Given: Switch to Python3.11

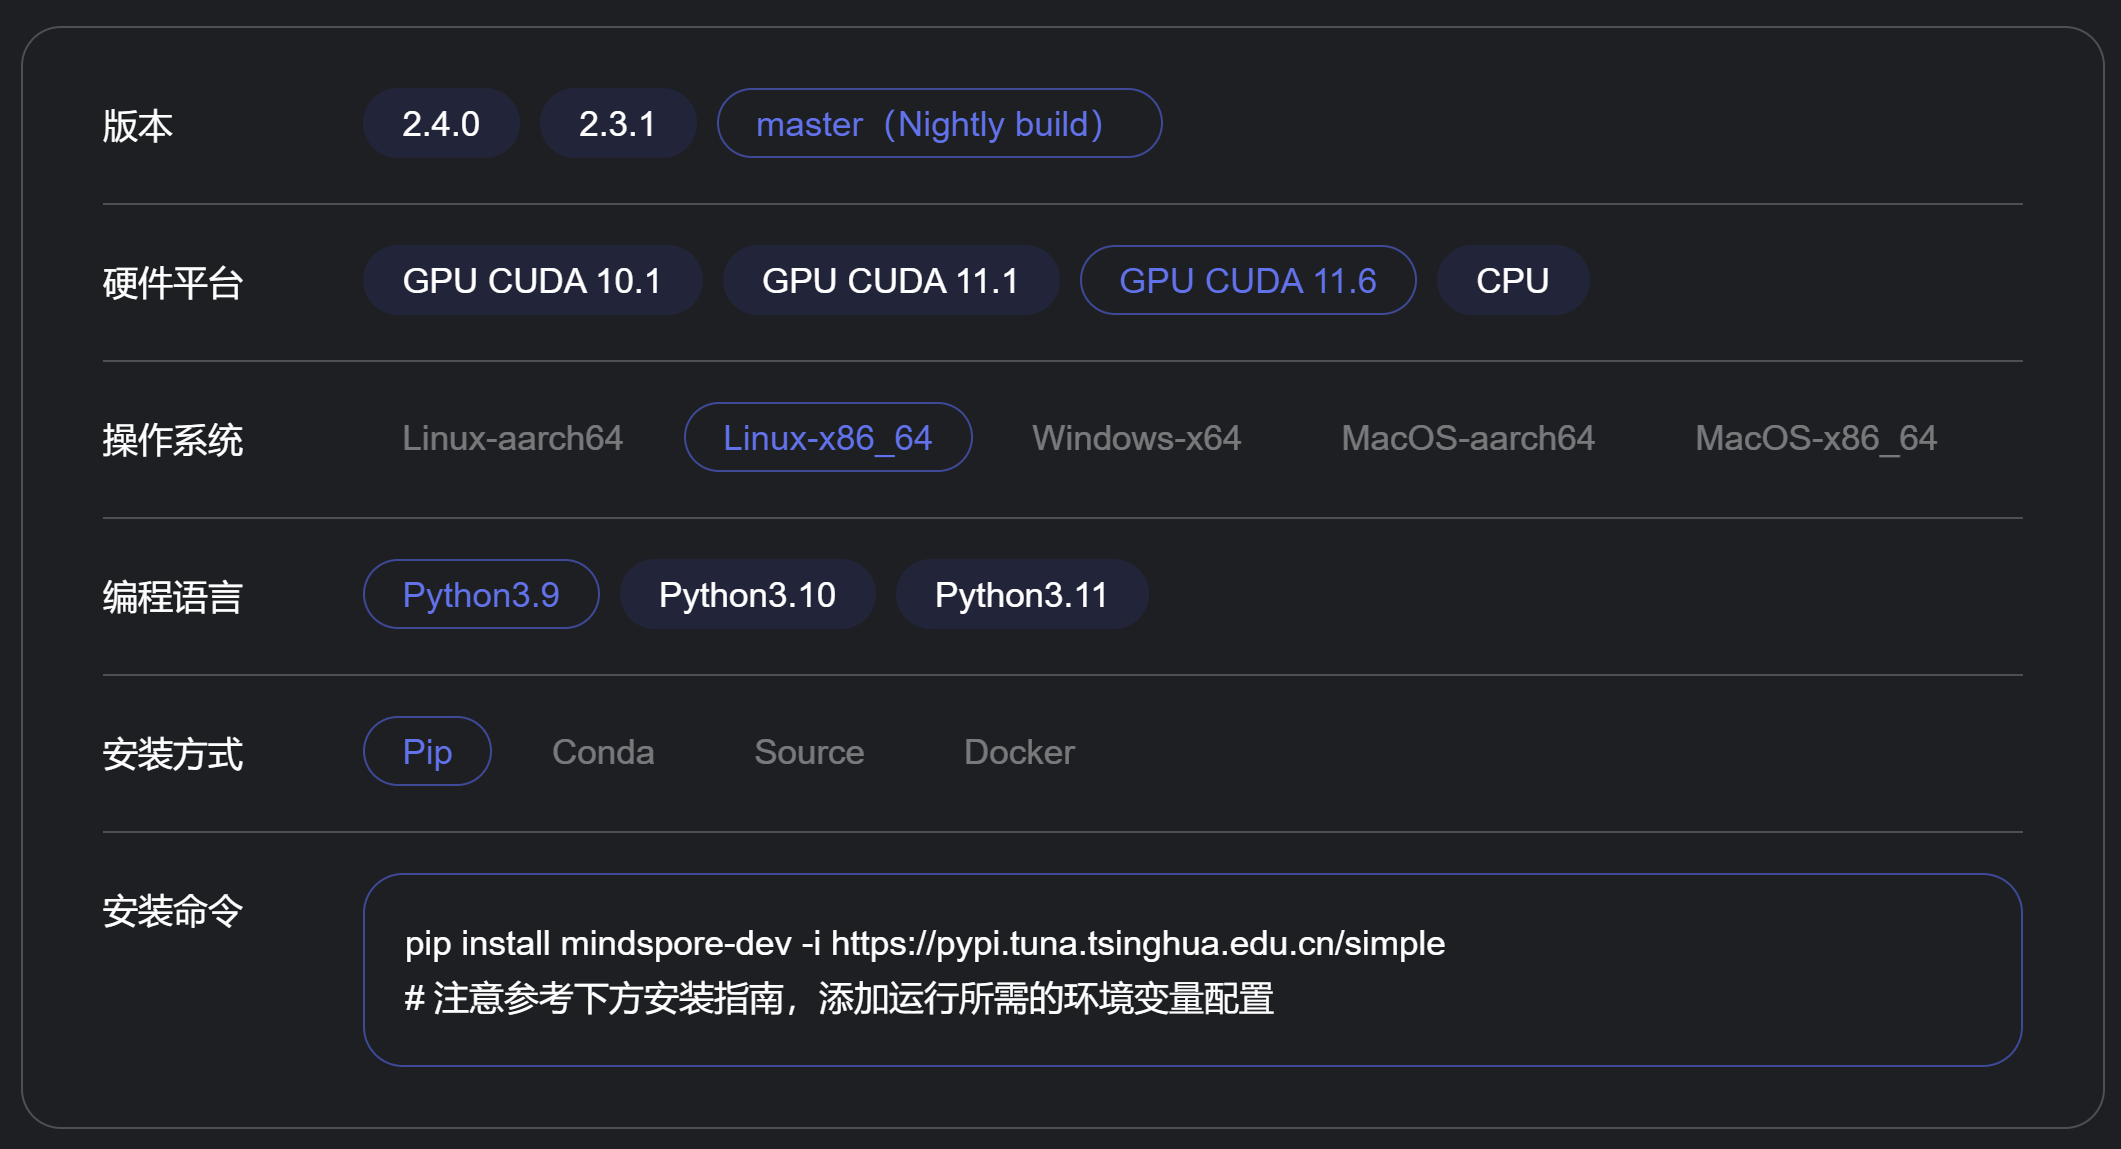Looking at the screenshot, I should coord(1022,595).
